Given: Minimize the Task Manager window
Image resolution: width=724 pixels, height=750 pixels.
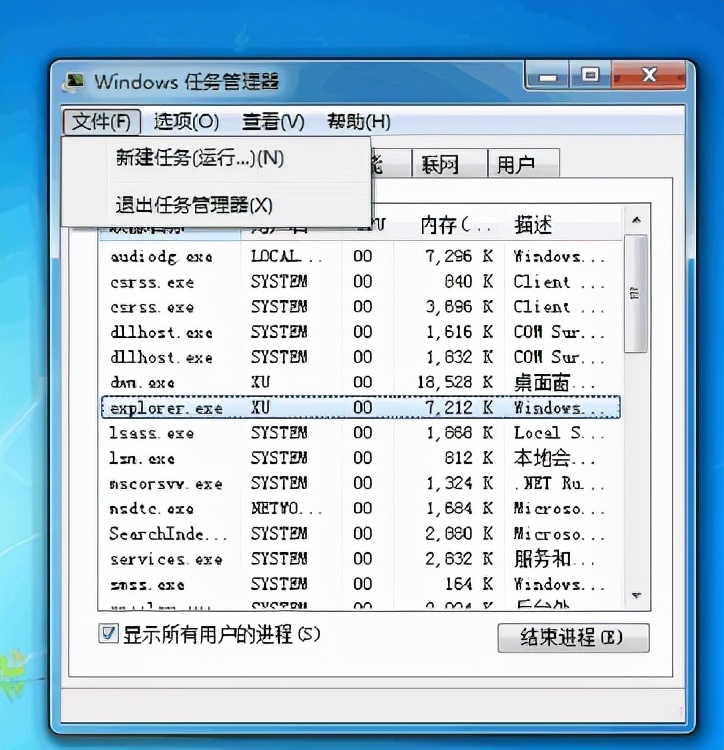Looking at the screenshot, I should coord(548,76).
